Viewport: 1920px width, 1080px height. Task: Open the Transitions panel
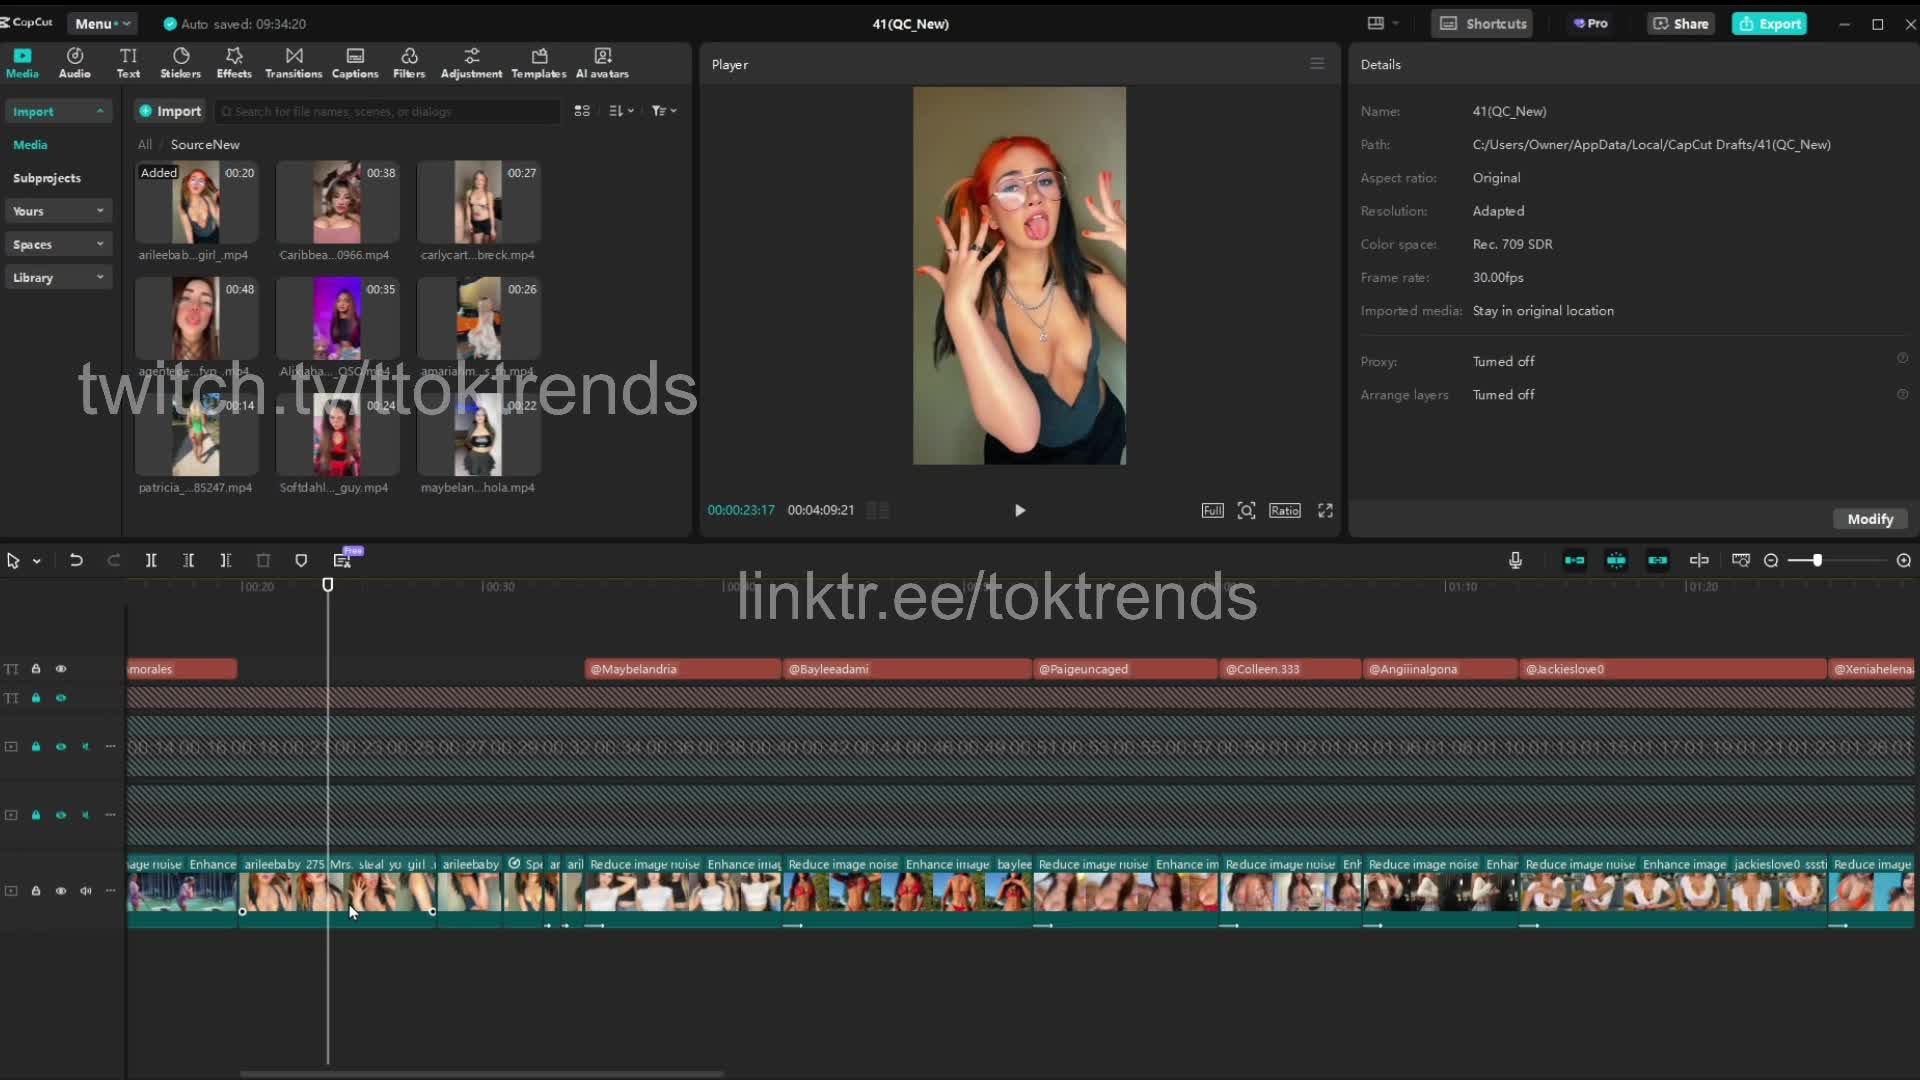click(x=293, y=63)
